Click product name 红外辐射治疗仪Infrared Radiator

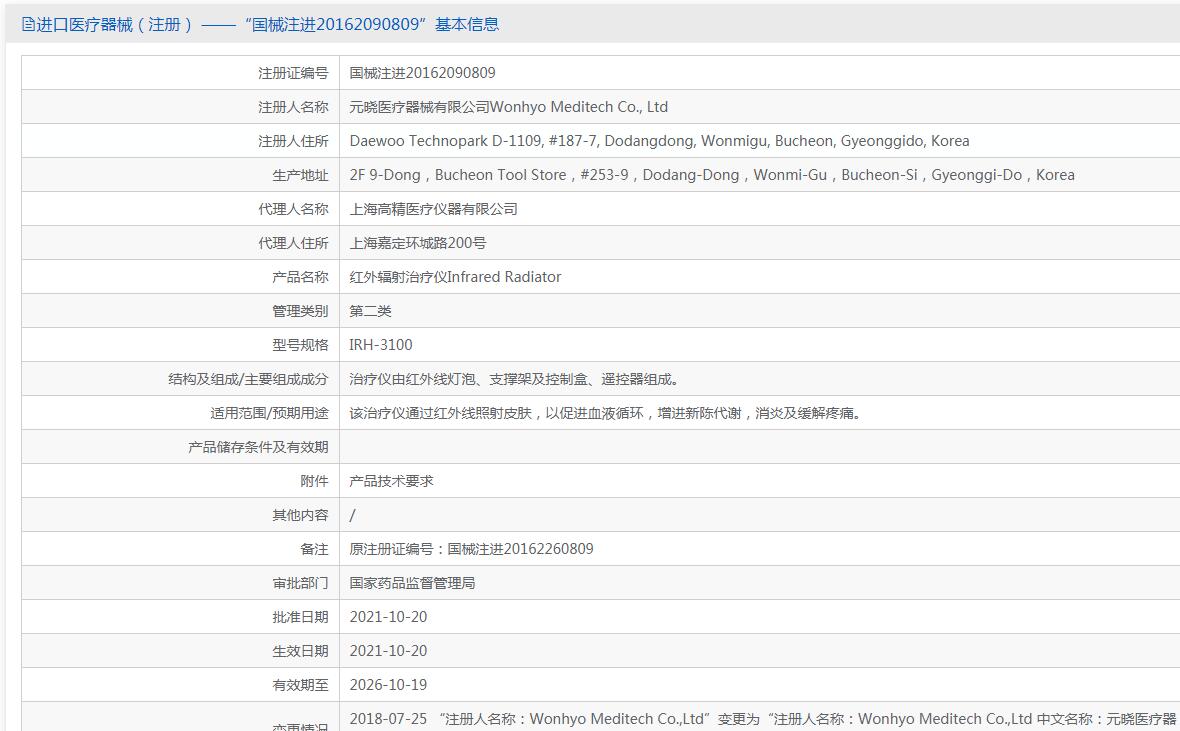[x=455, y=277]
